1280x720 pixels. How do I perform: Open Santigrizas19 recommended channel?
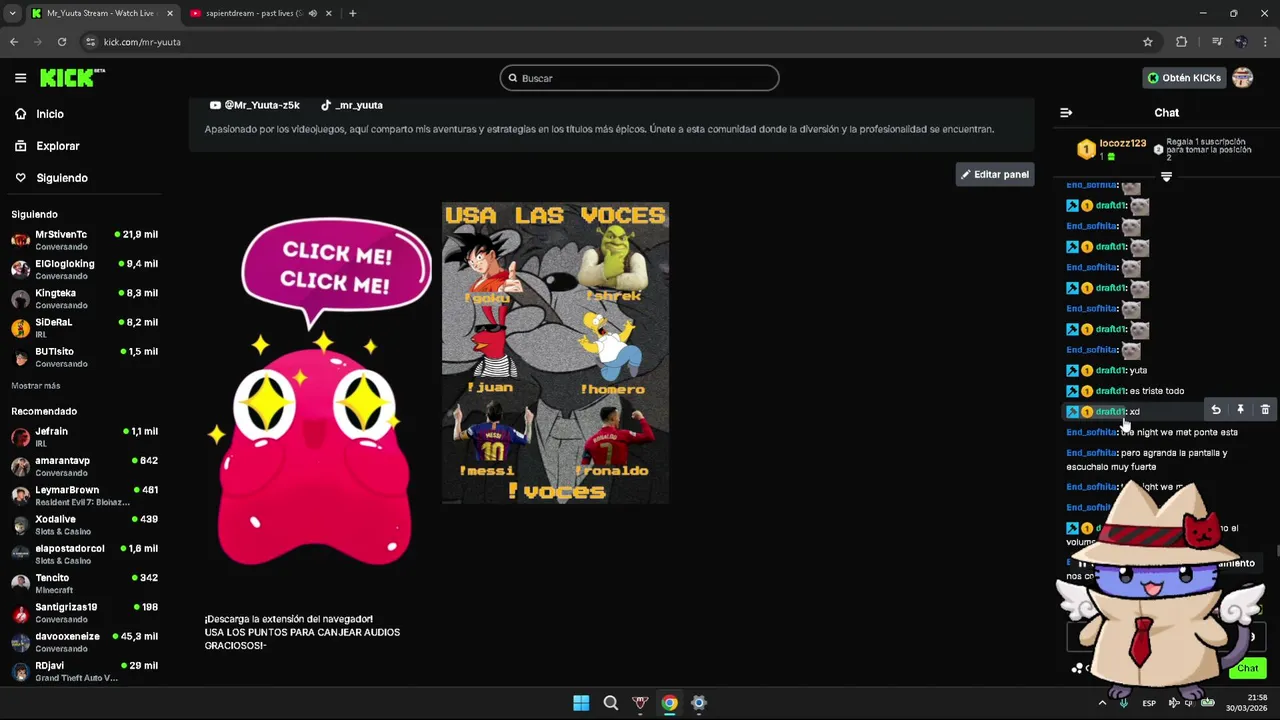[x=84, y=612]
